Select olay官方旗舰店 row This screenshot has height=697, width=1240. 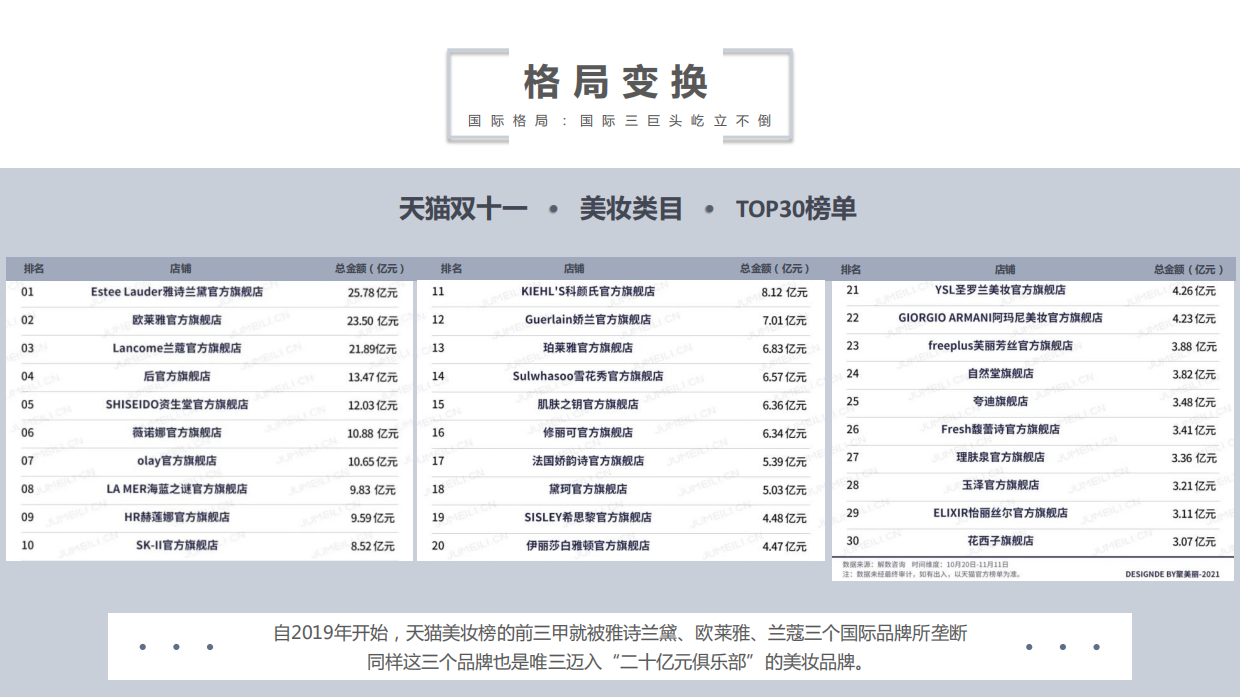pos(210,461)
